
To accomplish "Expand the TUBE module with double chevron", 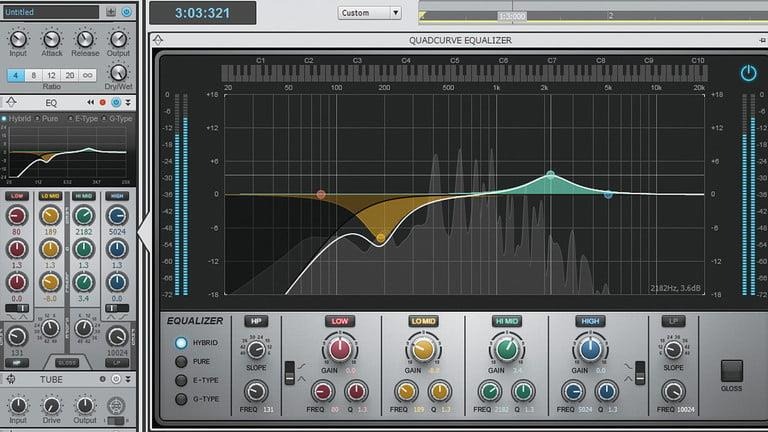I will click(128, 379).
